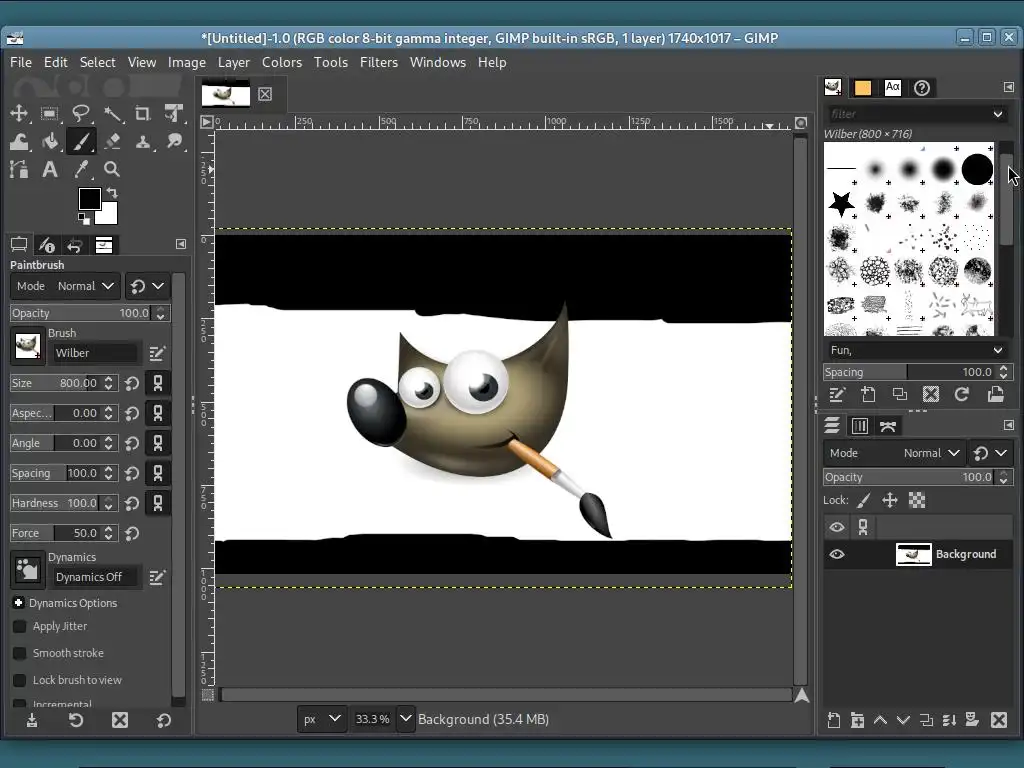The image size is (1024, 768).
Task: Duplicate the selected brush
Action: tap(899, 394)
